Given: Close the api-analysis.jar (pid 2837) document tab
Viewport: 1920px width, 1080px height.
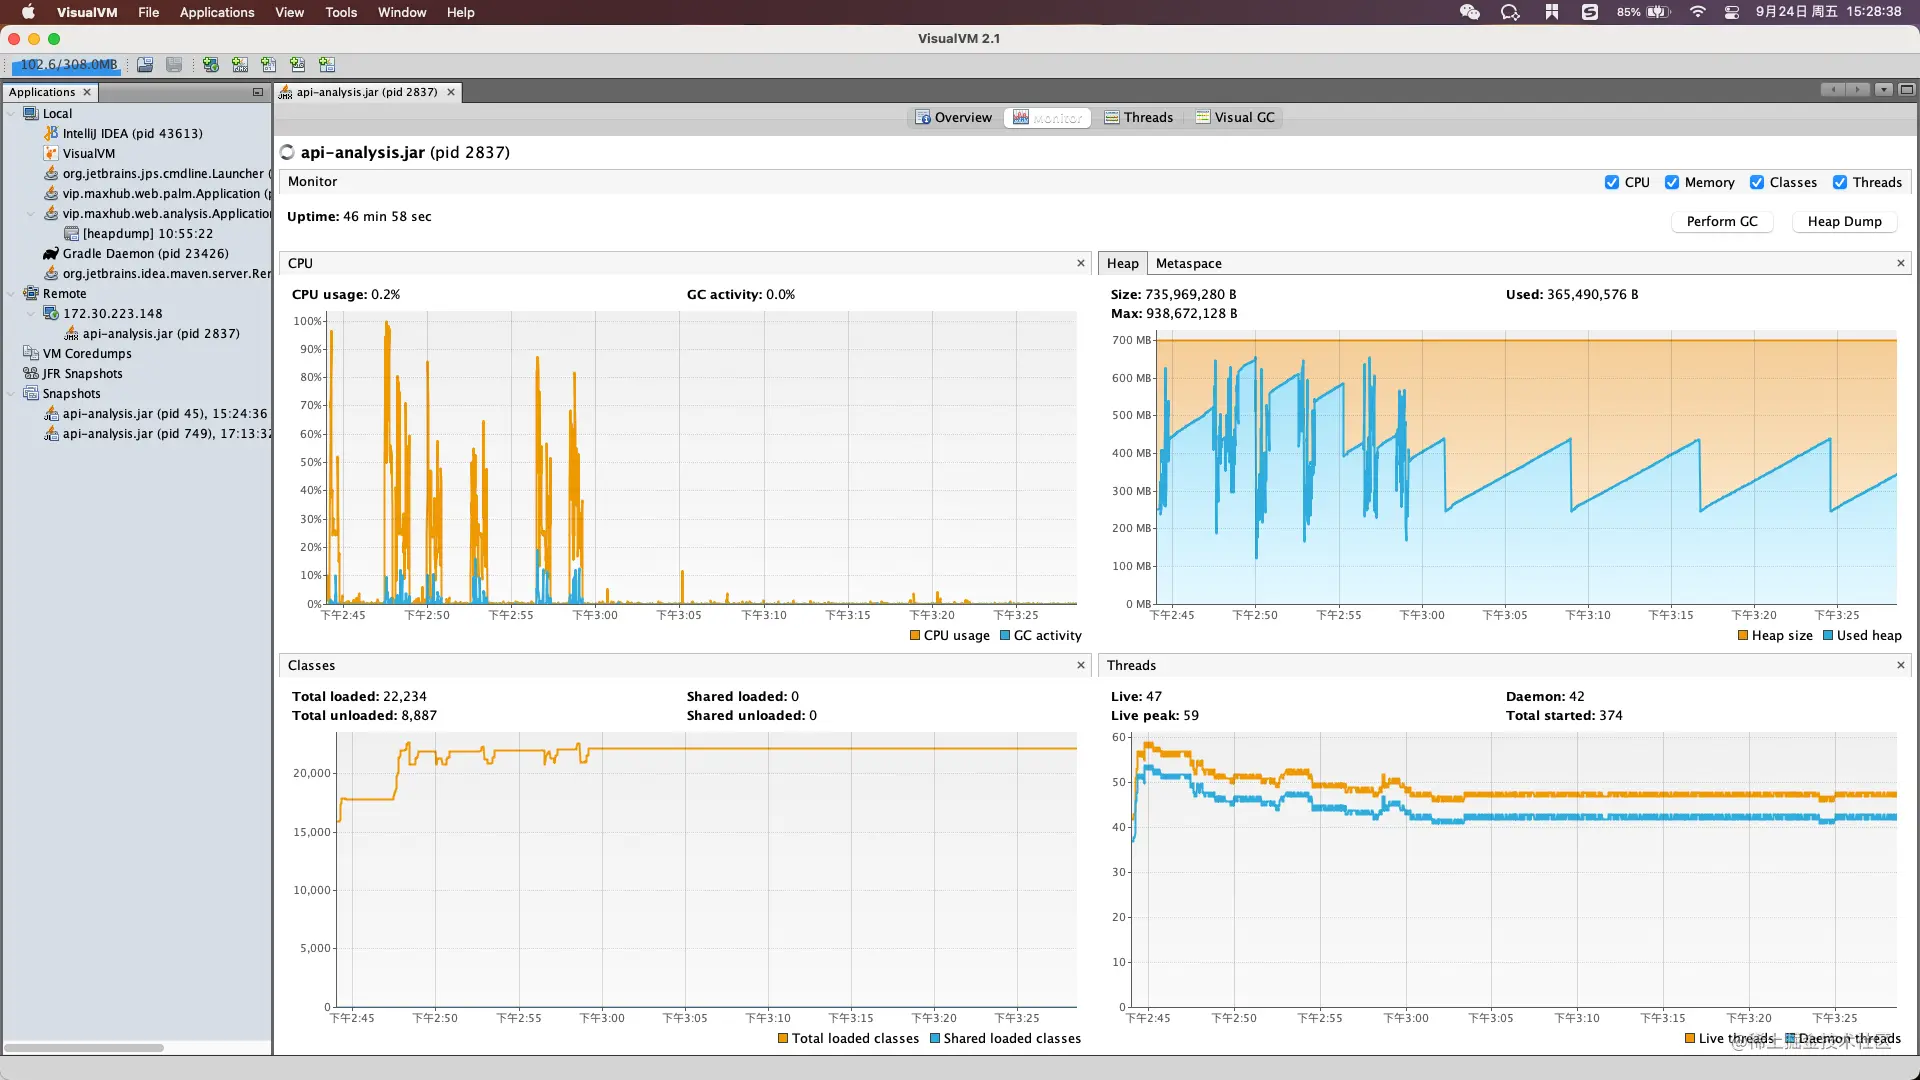Looking at the screenshot, I should [451, 92].
